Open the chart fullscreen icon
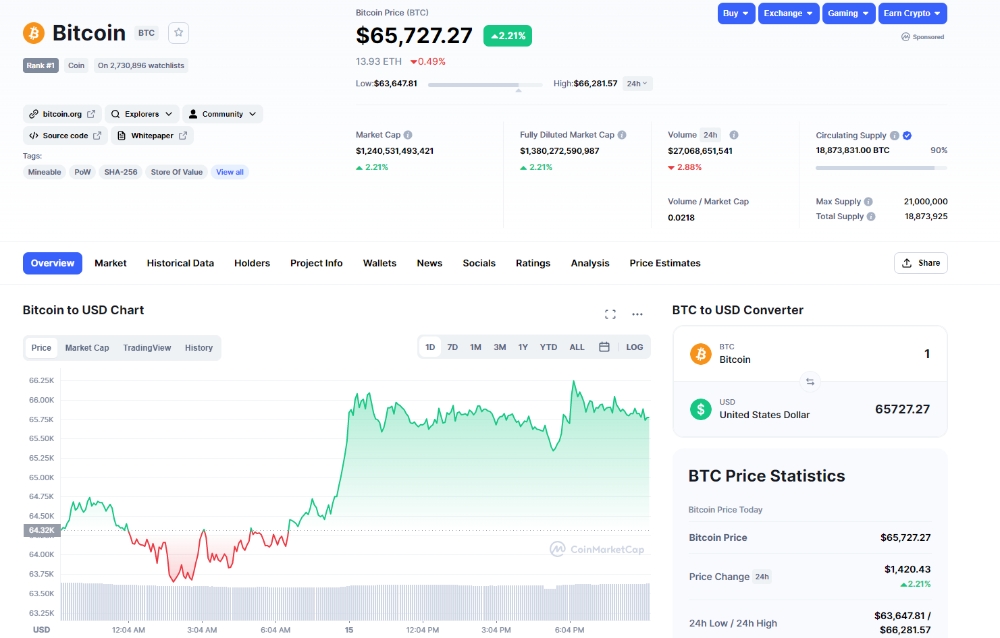1000x638 pixels. [610, 314]
